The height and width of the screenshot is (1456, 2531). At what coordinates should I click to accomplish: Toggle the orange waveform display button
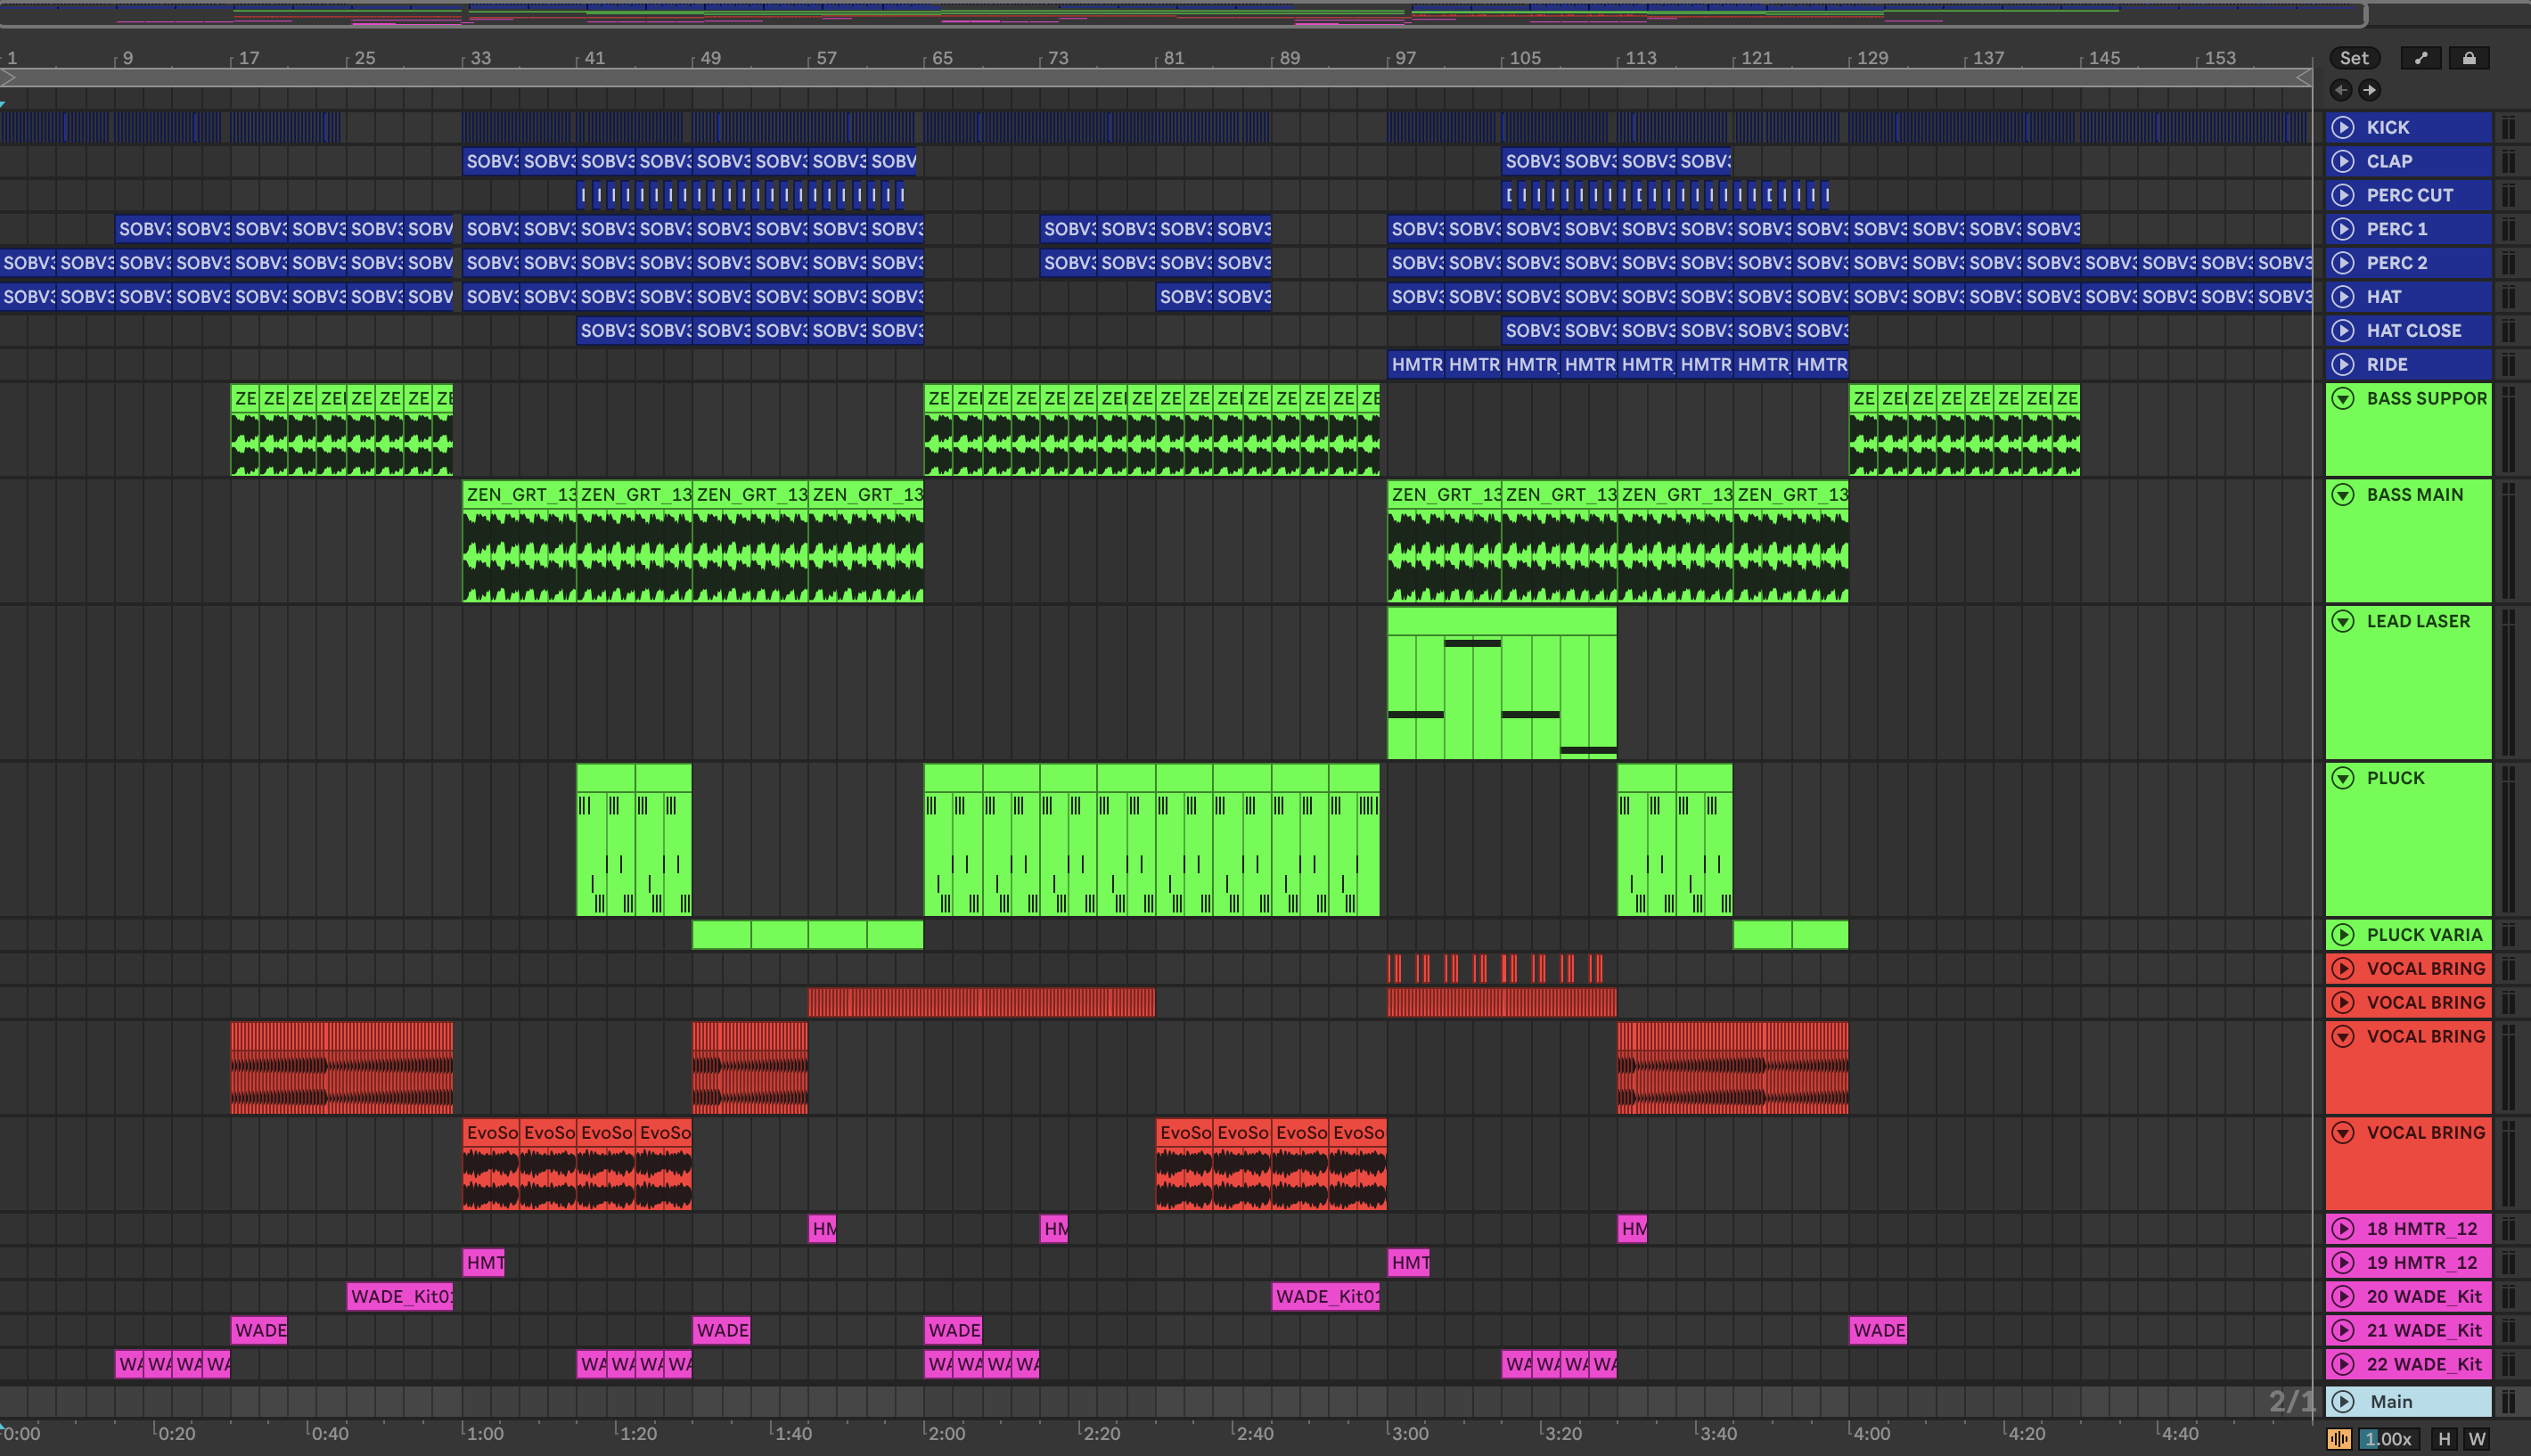tap(2339, 1439)
